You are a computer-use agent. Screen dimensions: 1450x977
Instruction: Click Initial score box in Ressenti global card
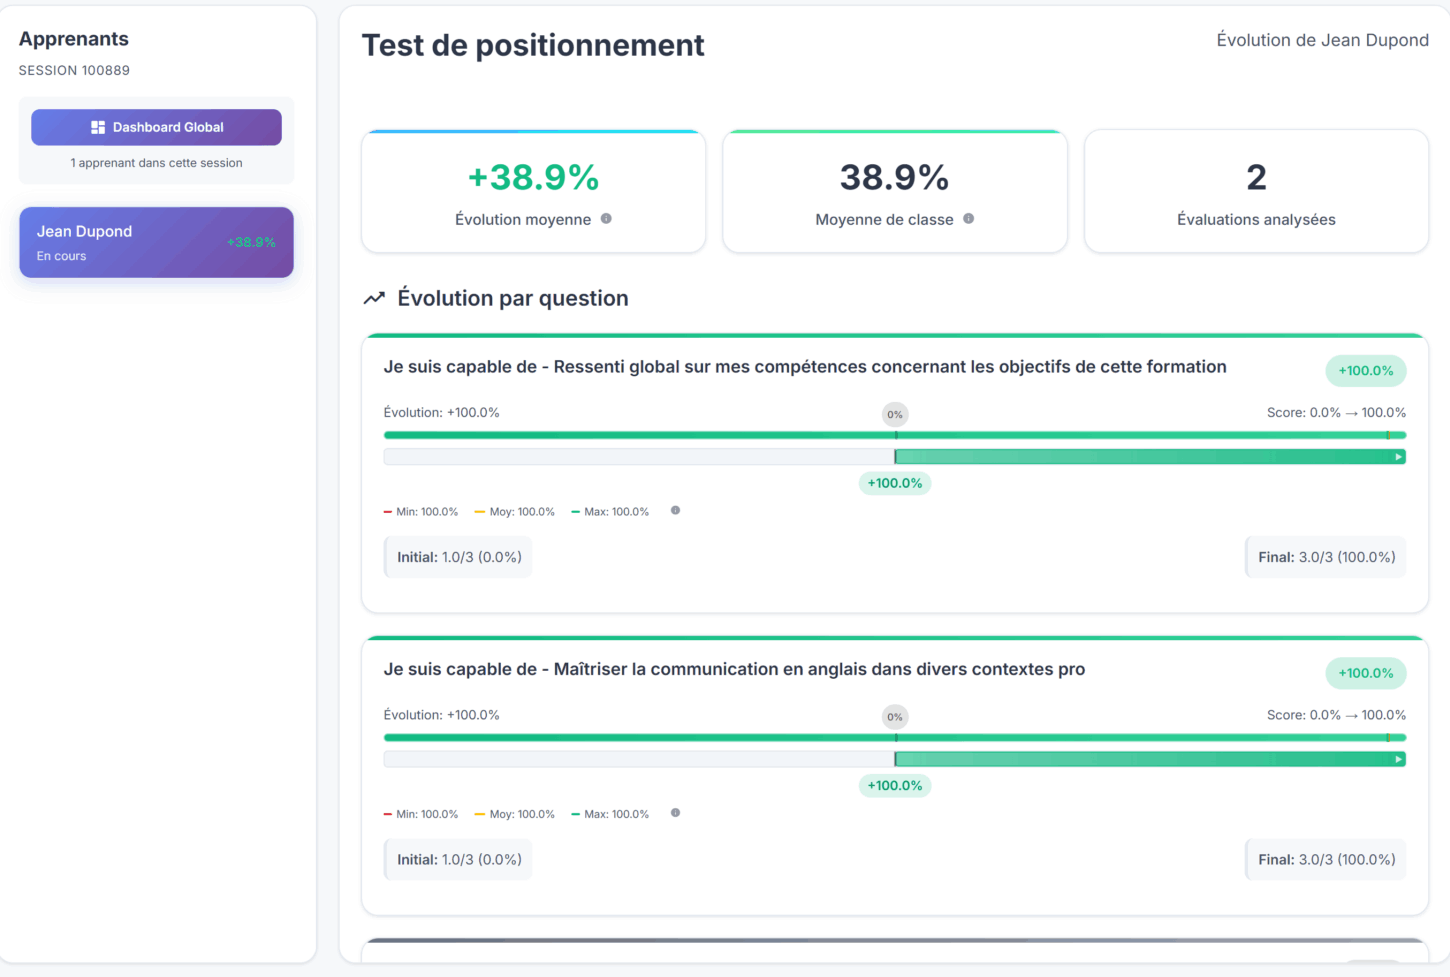(459, 557)
